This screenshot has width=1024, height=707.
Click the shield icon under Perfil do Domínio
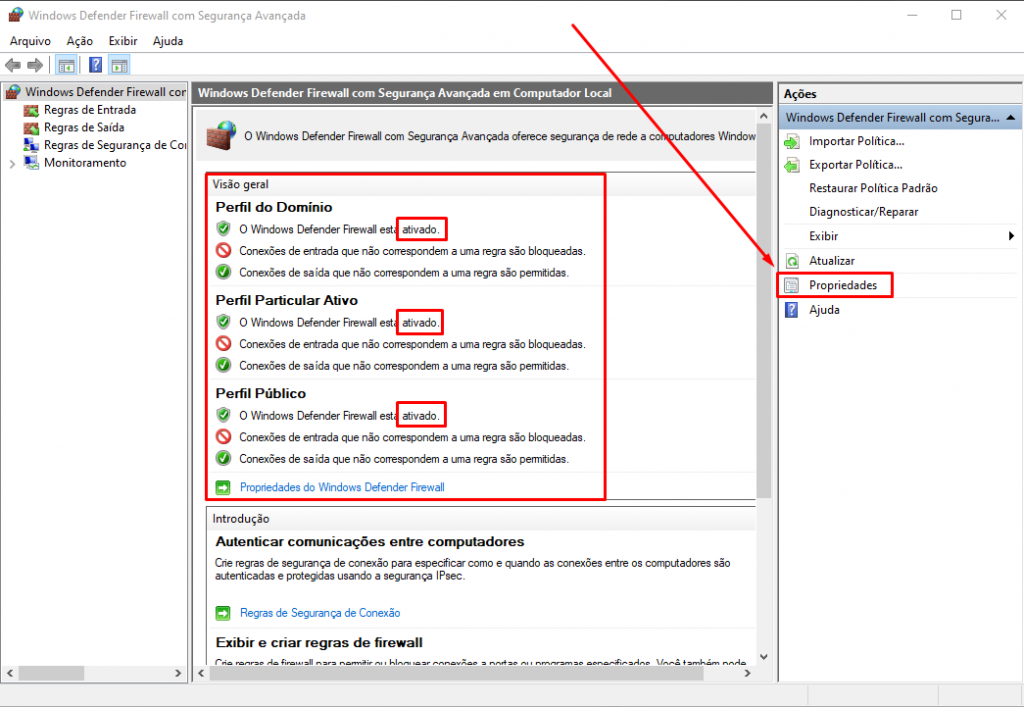[x=223, y=229]
